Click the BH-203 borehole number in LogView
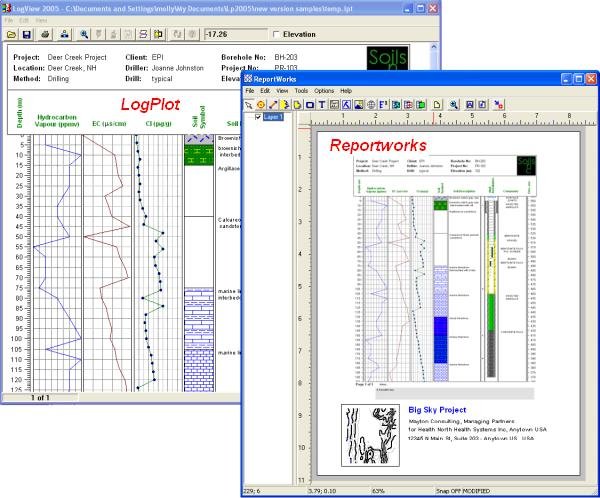Image resolution: width=600 pixels, height=498 pixels. pos(286,57)
